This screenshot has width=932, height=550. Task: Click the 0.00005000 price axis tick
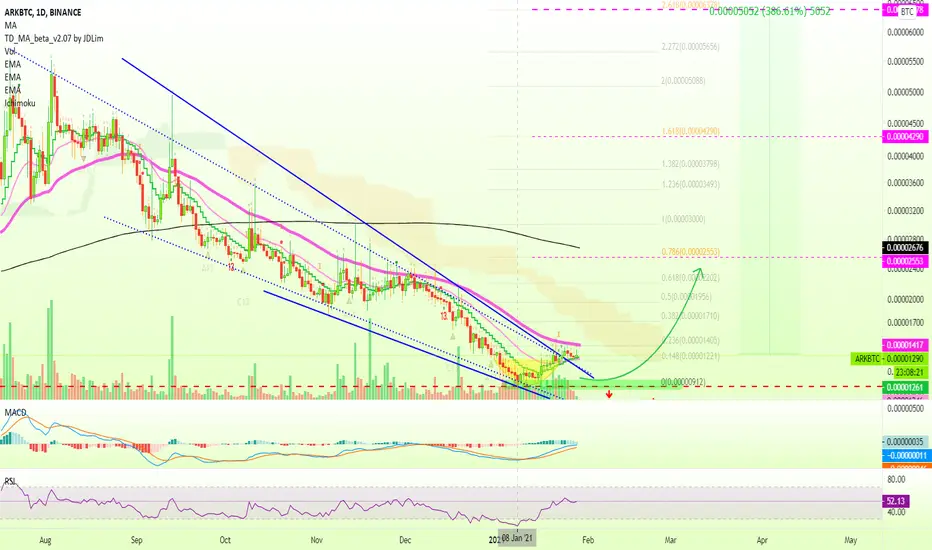[906, 92]
